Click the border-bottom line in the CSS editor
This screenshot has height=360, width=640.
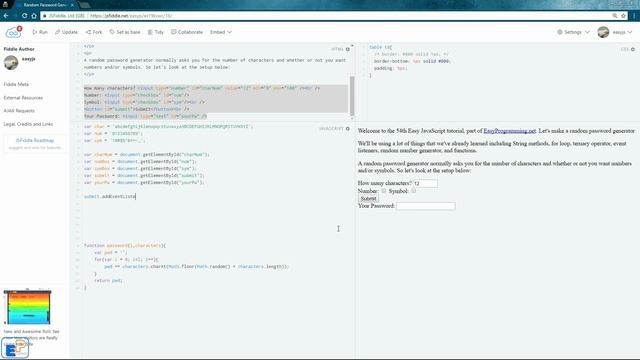pyautogui.click(x=412, y=61)
